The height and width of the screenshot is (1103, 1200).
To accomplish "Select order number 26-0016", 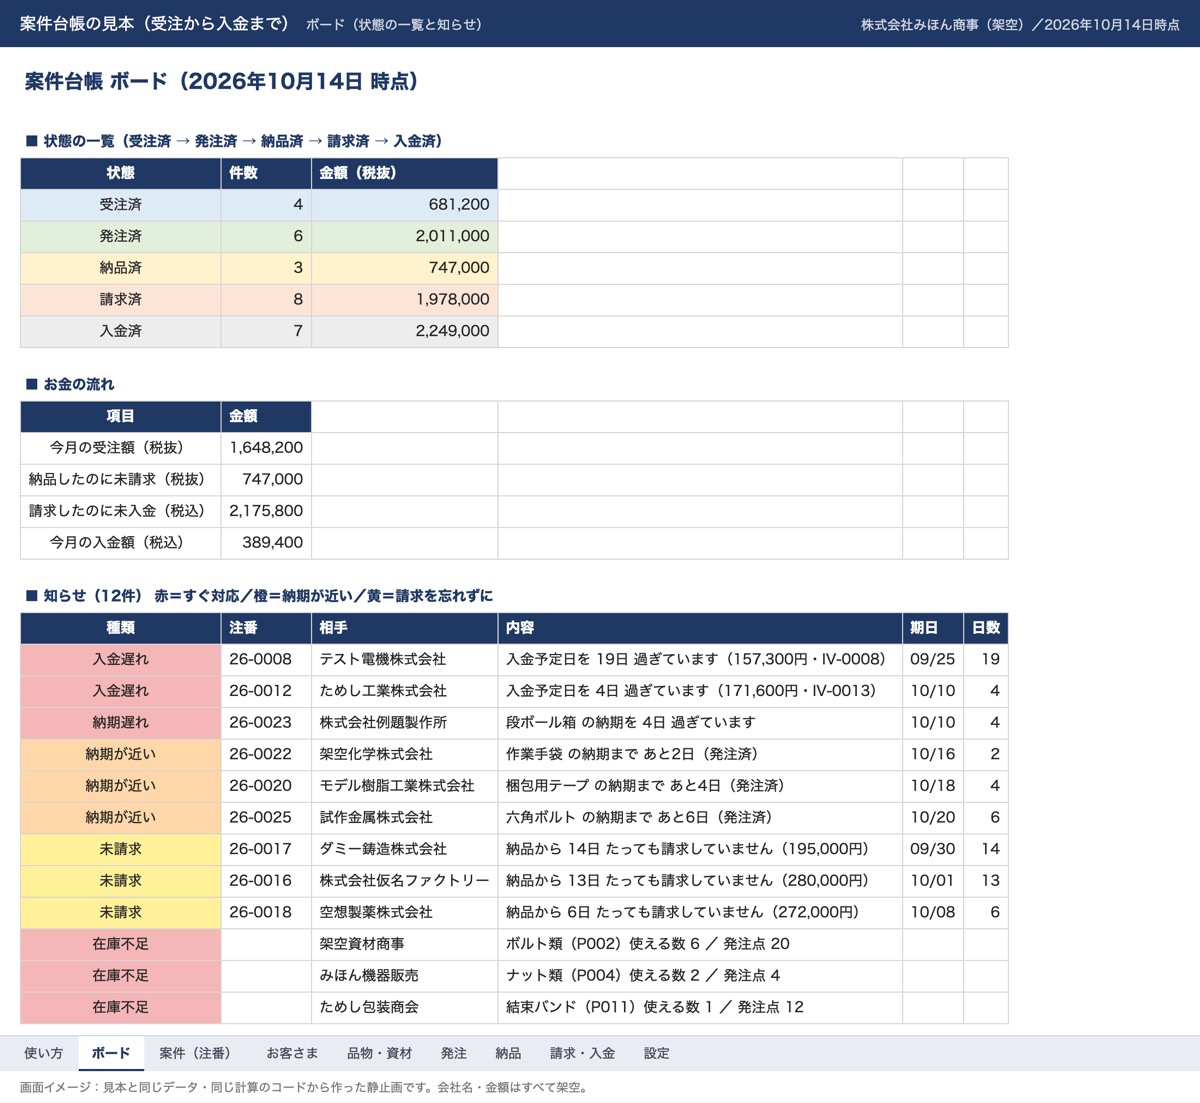I will (x=266, y=881).
